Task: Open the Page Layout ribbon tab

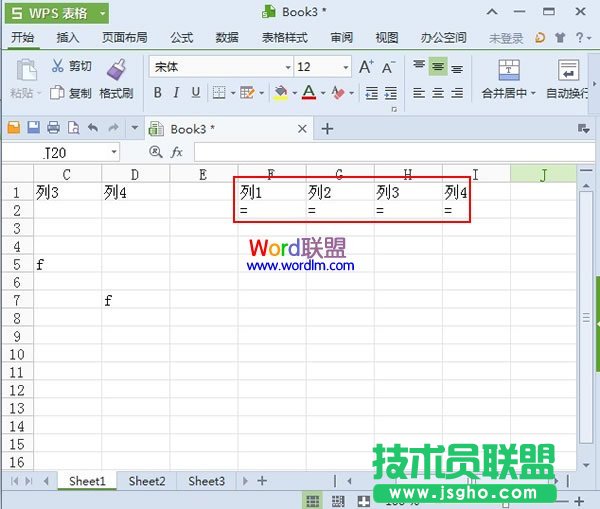Action: [x=125, y=38]
